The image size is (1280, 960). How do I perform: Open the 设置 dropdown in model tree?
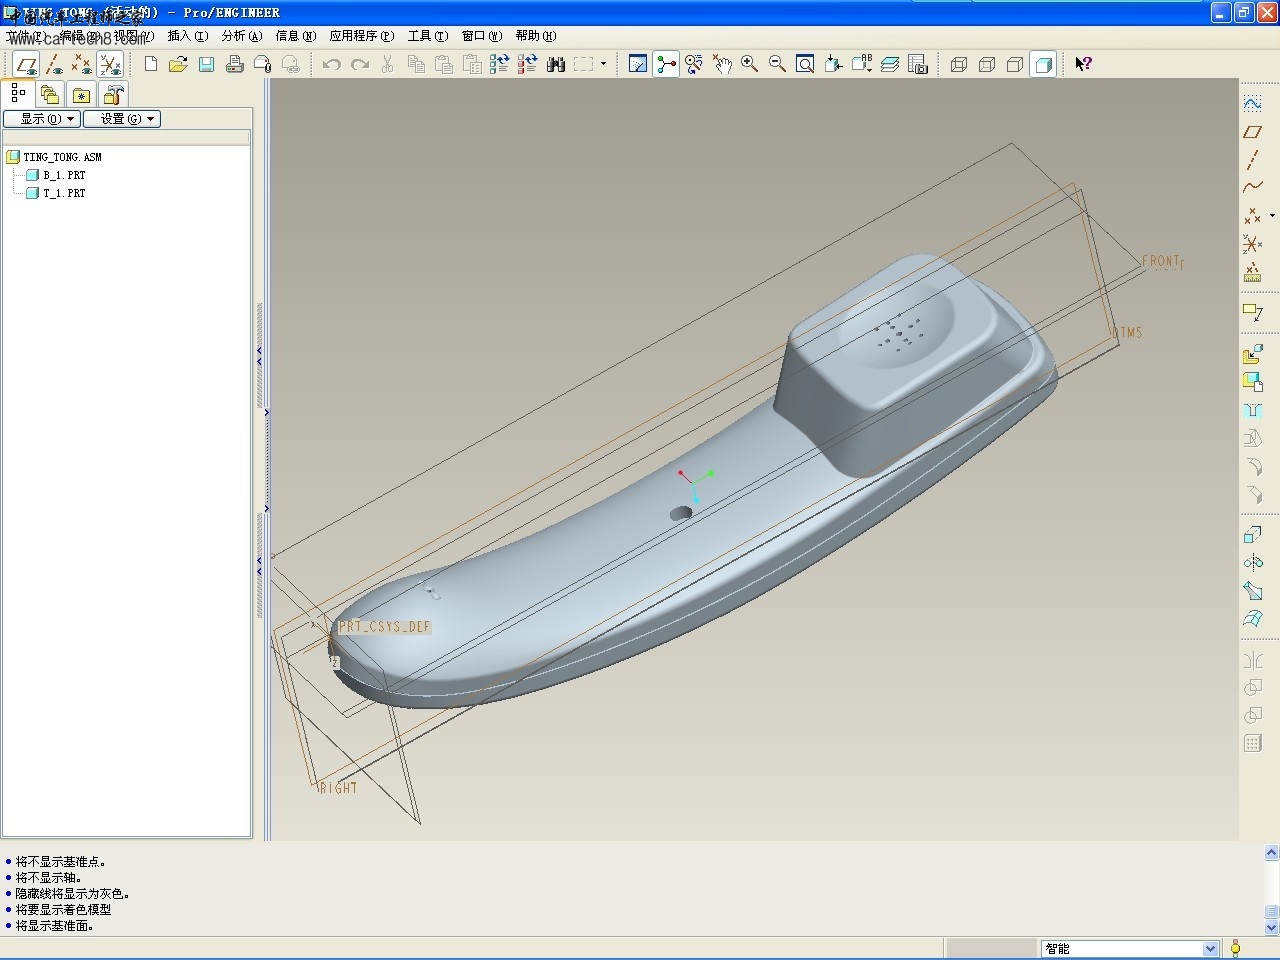122,119
